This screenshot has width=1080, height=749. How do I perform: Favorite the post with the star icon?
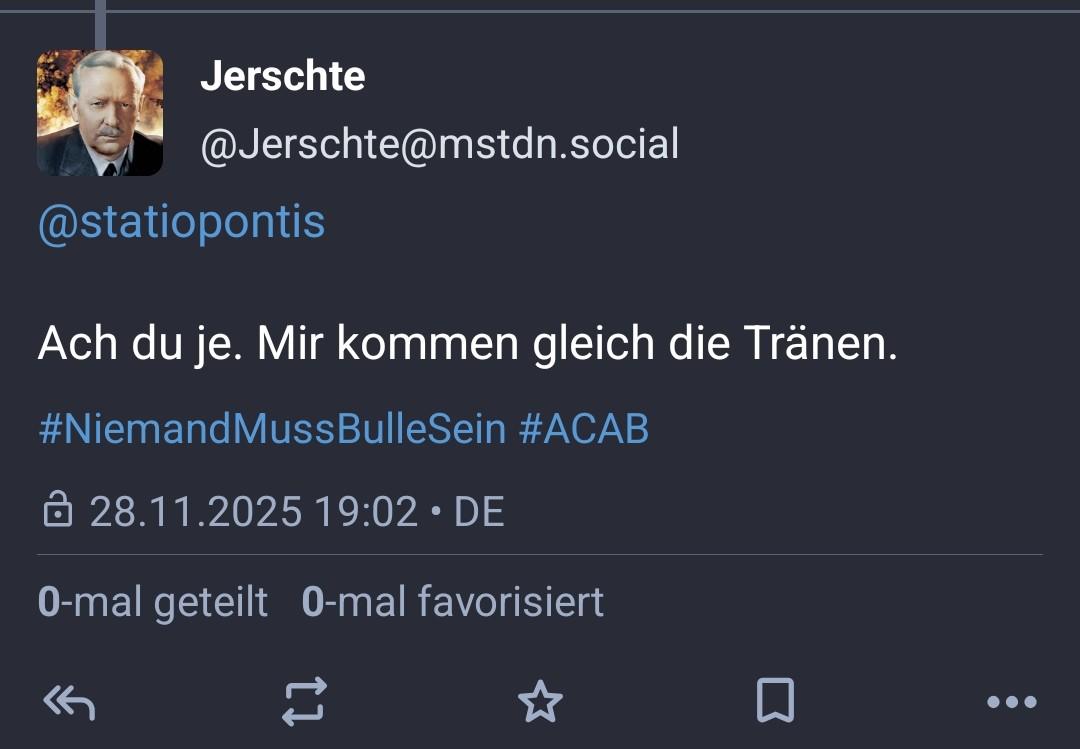pyautogui.click(x=540, y=702)
